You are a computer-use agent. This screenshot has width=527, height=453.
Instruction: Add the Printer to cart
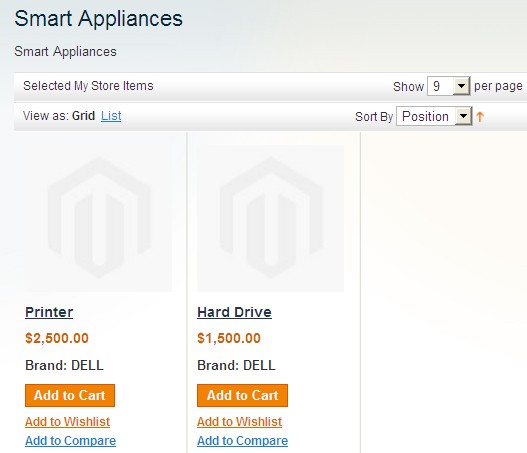click(70, 396)
